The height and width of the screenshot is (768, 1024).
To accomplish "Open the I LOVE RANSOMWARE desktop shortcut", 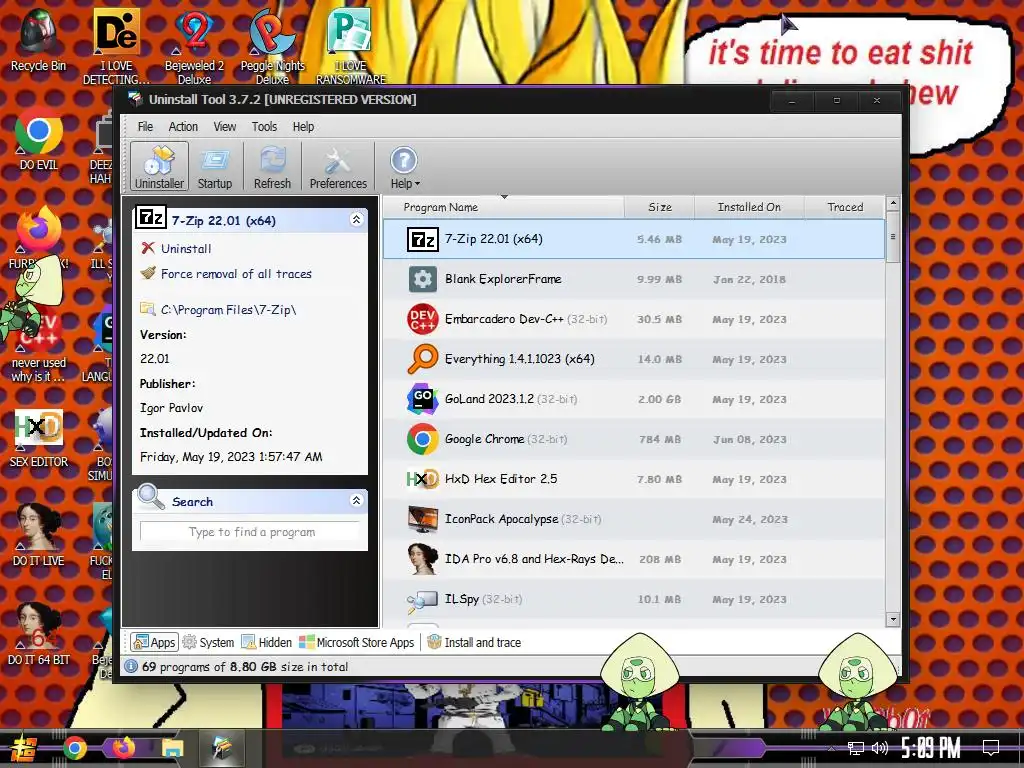I will 351,46.
